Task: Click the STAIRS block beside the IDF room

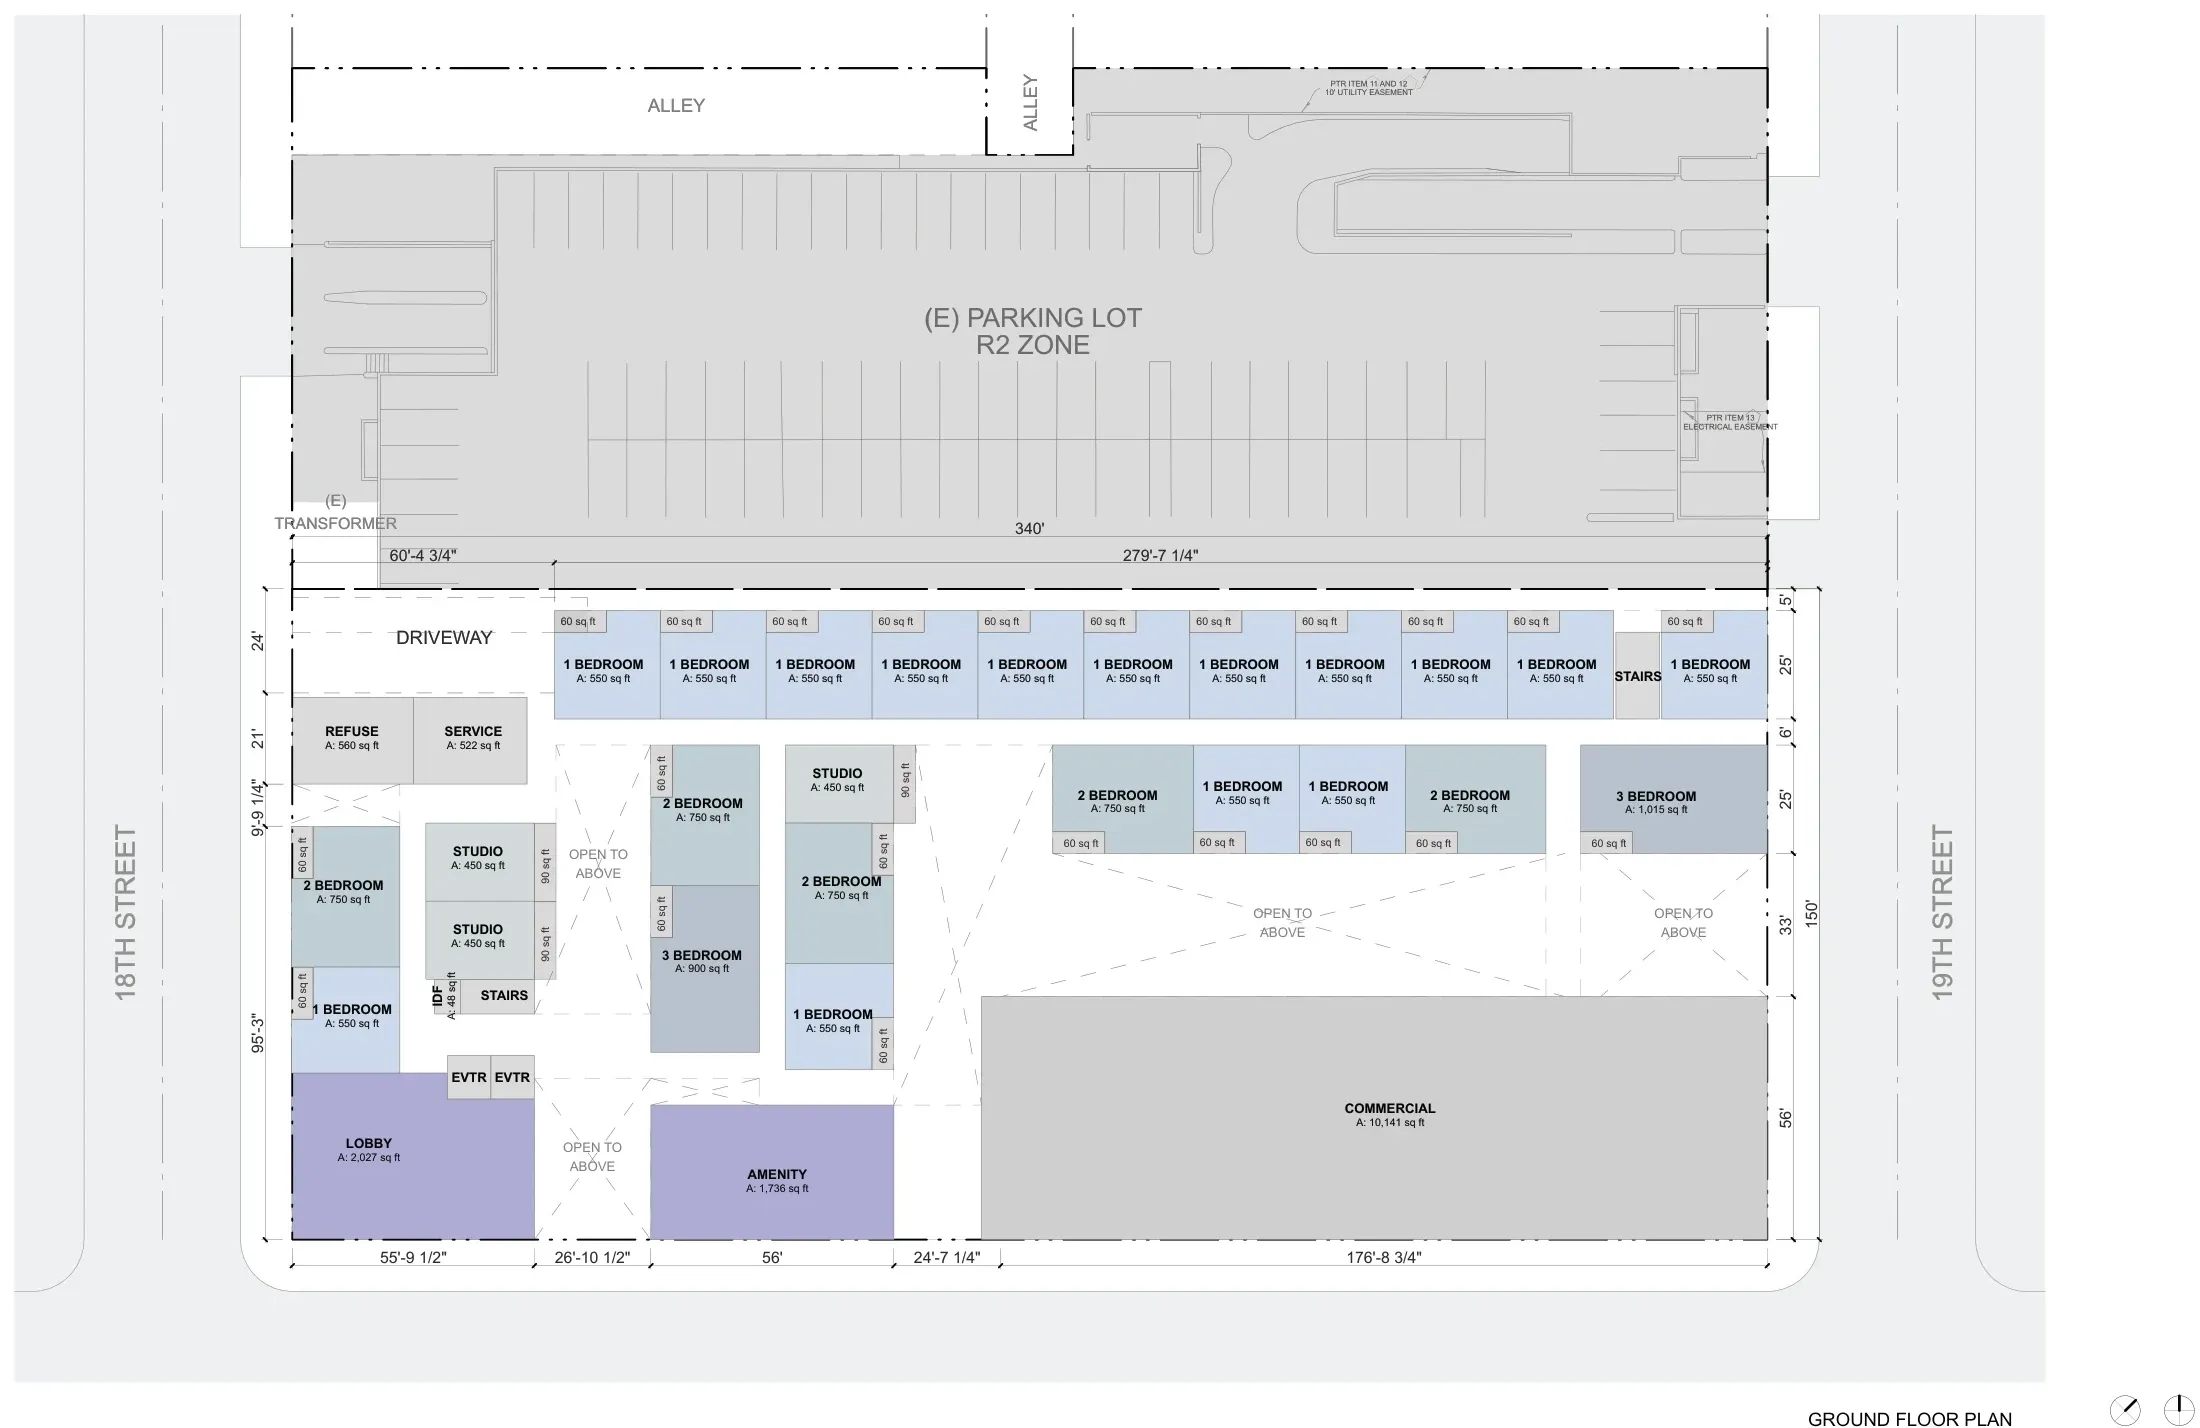Action: point(497,996)
